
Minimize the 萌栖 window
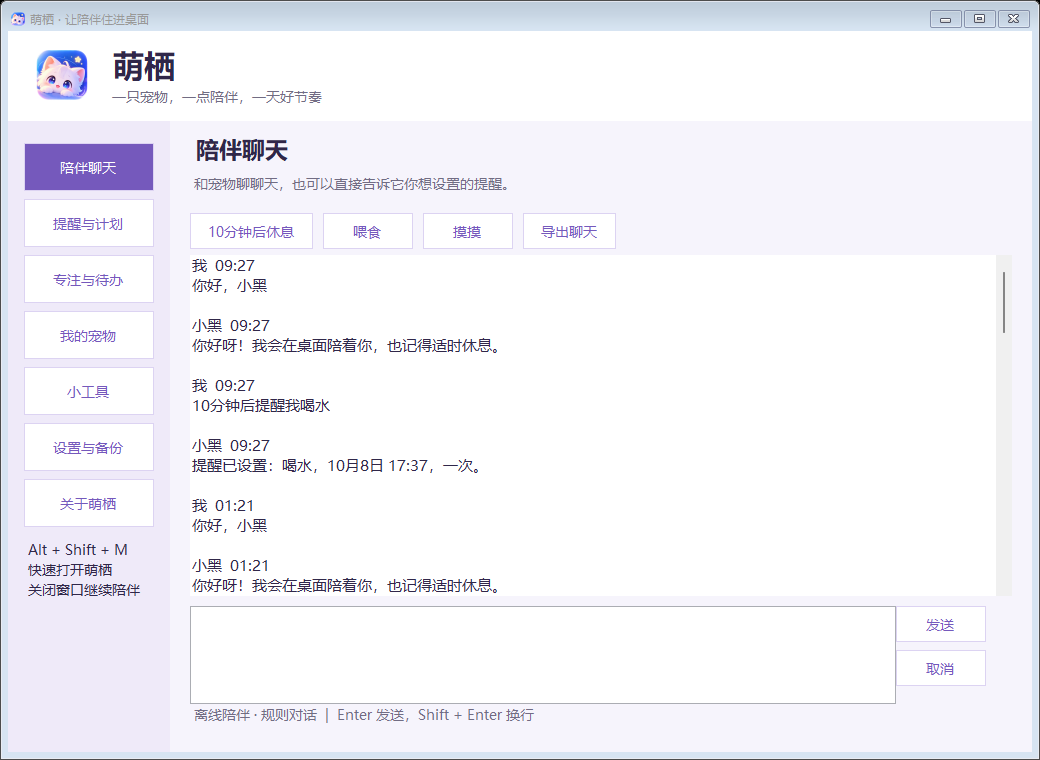(946, 19)
